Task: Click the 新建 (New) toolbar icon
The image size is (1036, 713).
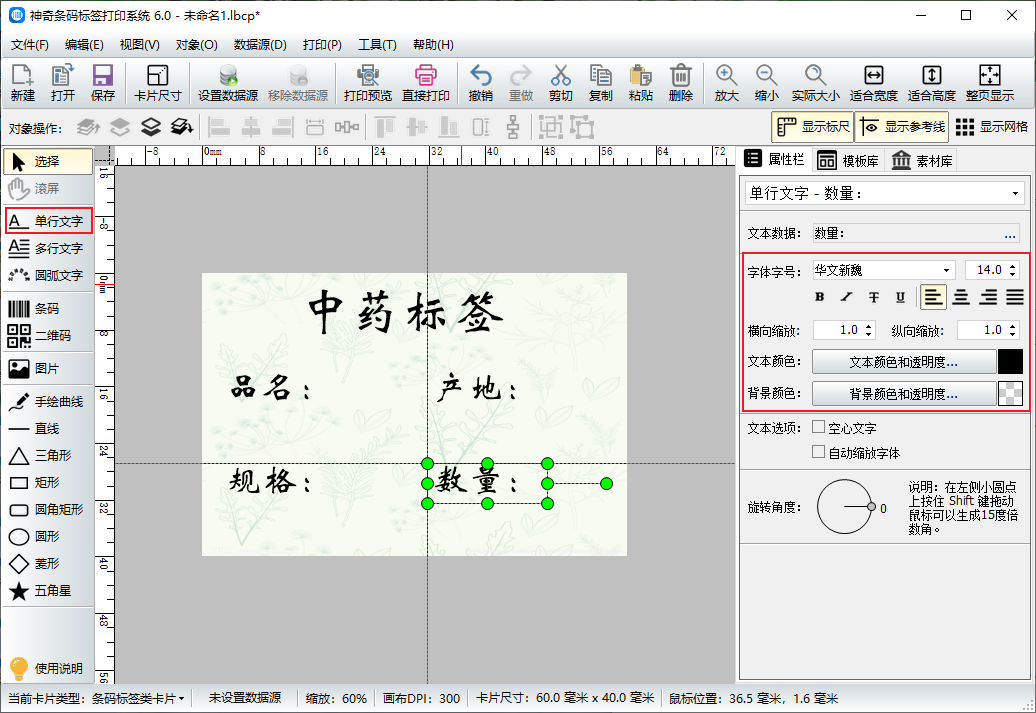Action: pos(22,83)
